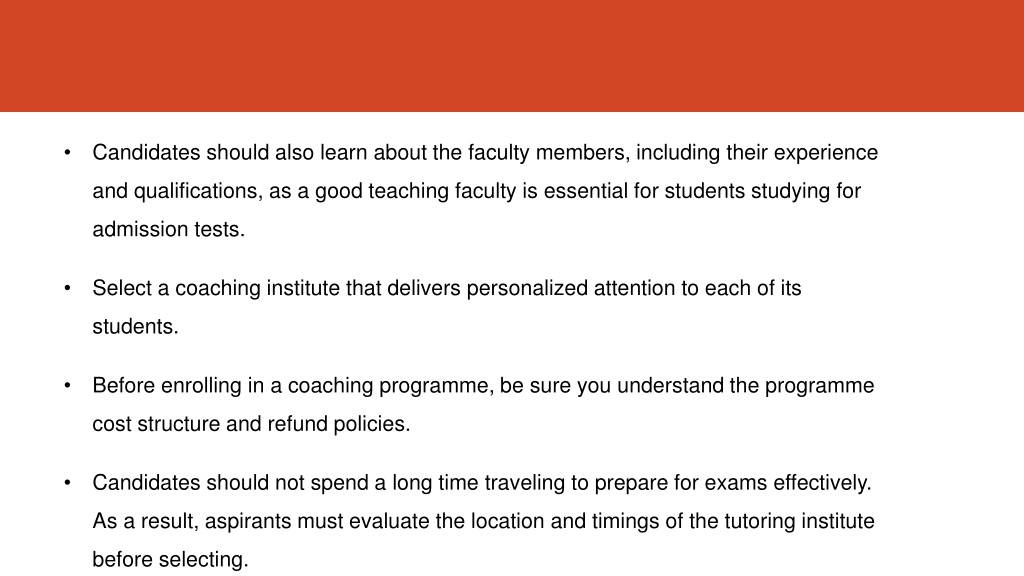The height and width of the screenshot is (576, 1024).
Task: Place cursor on 'and qualifications' line
Action: [x=477, y=191]
